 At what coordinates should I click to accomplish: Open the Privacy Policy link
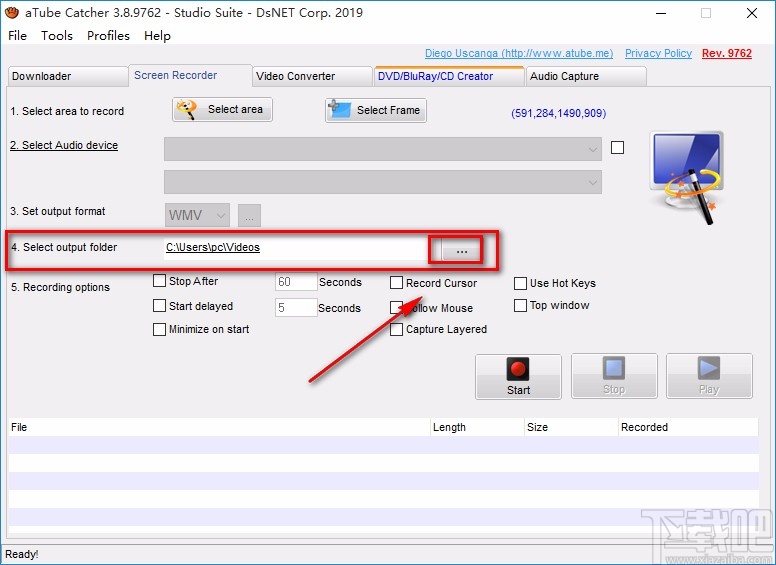(x=658, y=54)
